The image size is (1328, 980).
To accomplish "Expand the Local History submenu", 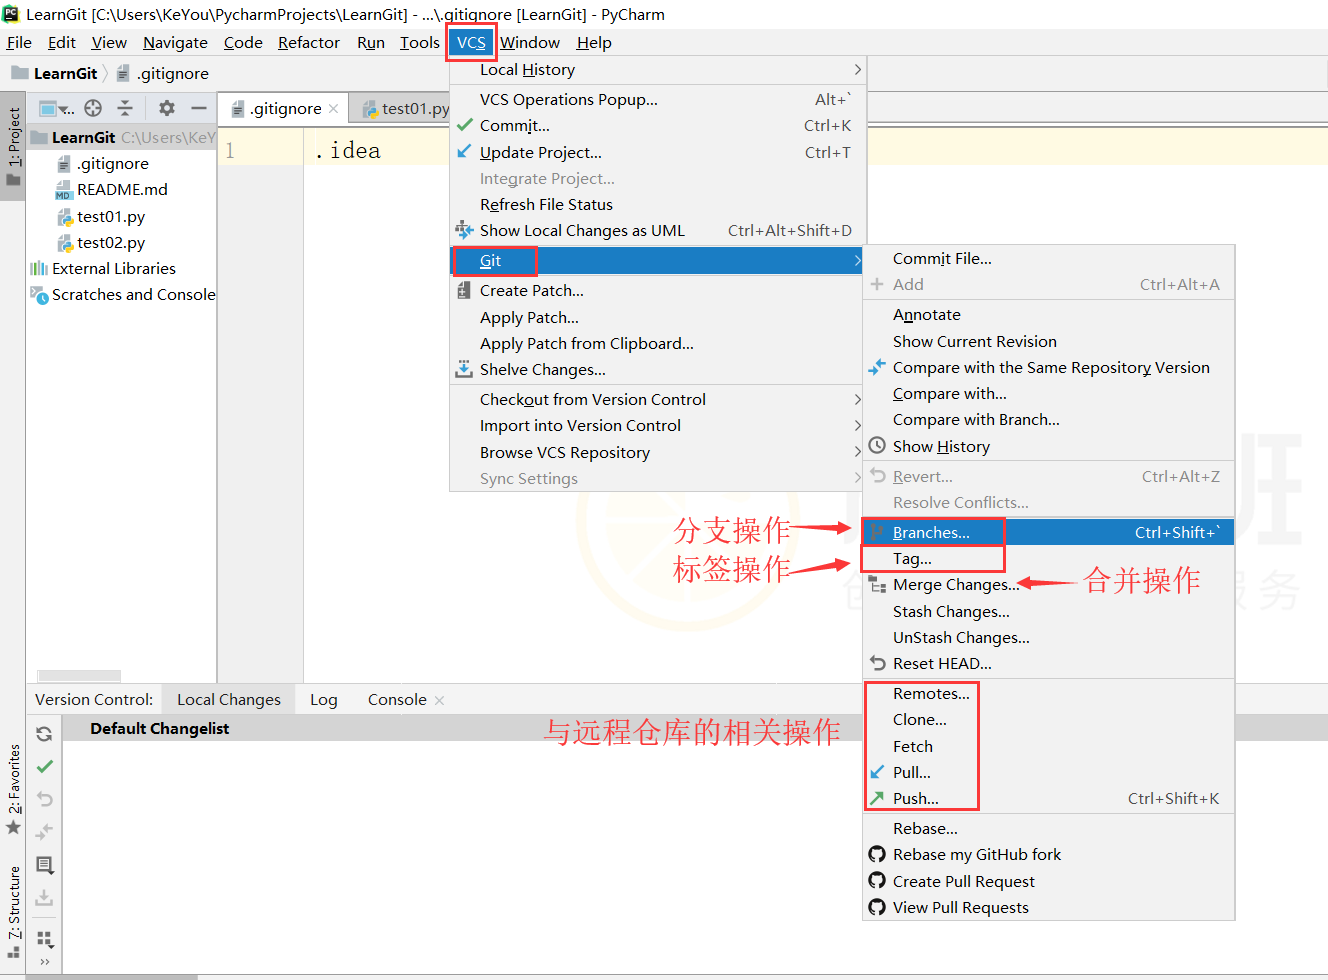I will click(658, 70).
